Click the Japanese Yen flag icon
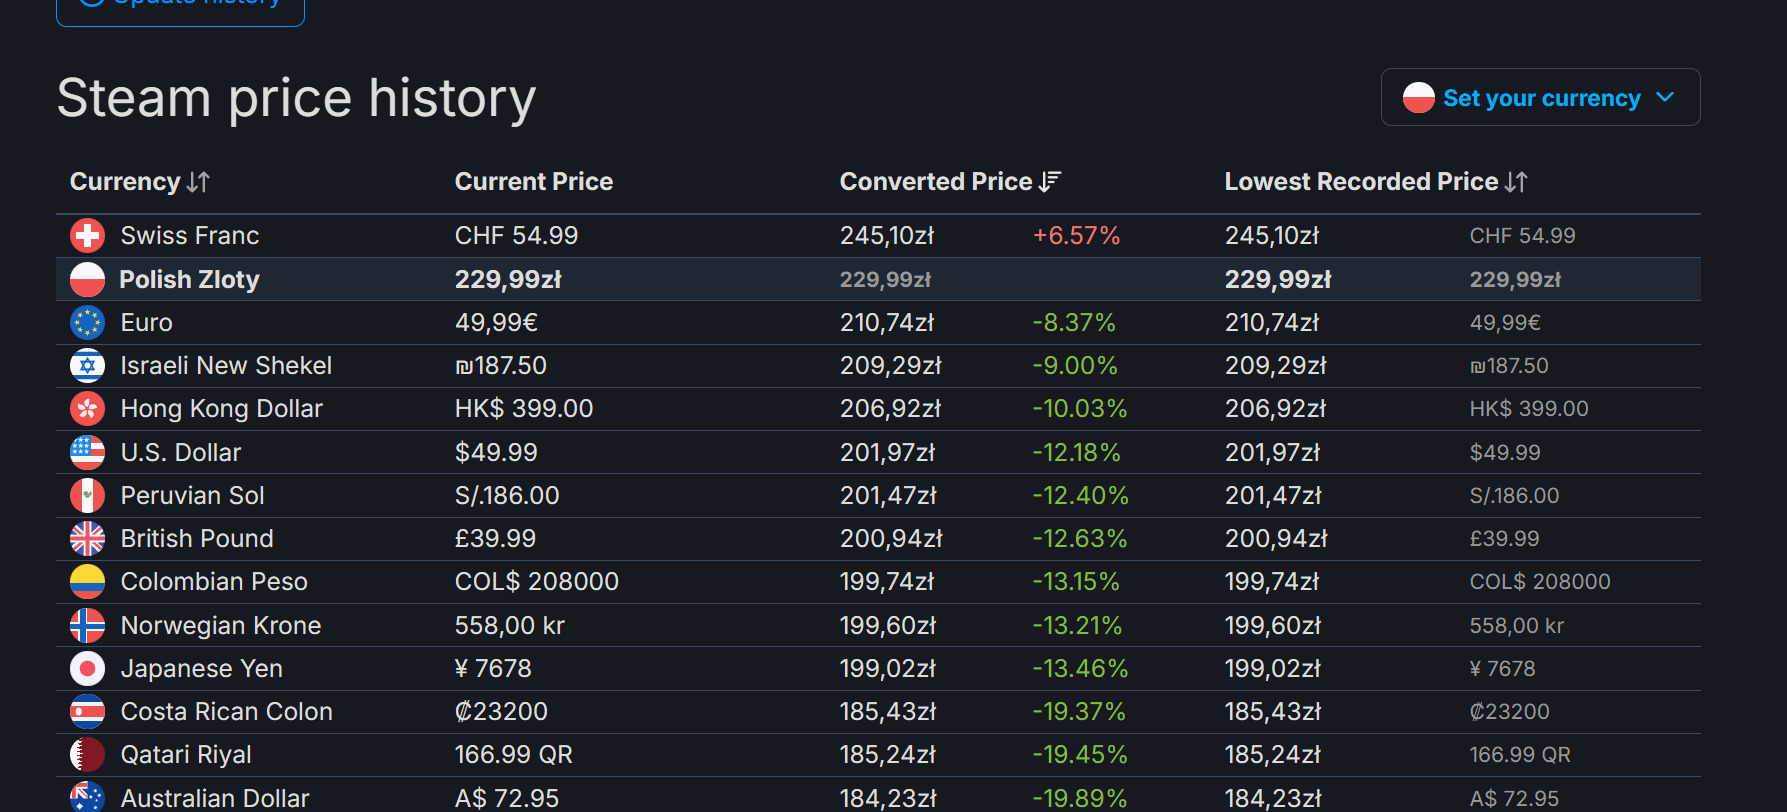Image resolution: width=1787 pixels, height=812 pixels. click(87, 669)
